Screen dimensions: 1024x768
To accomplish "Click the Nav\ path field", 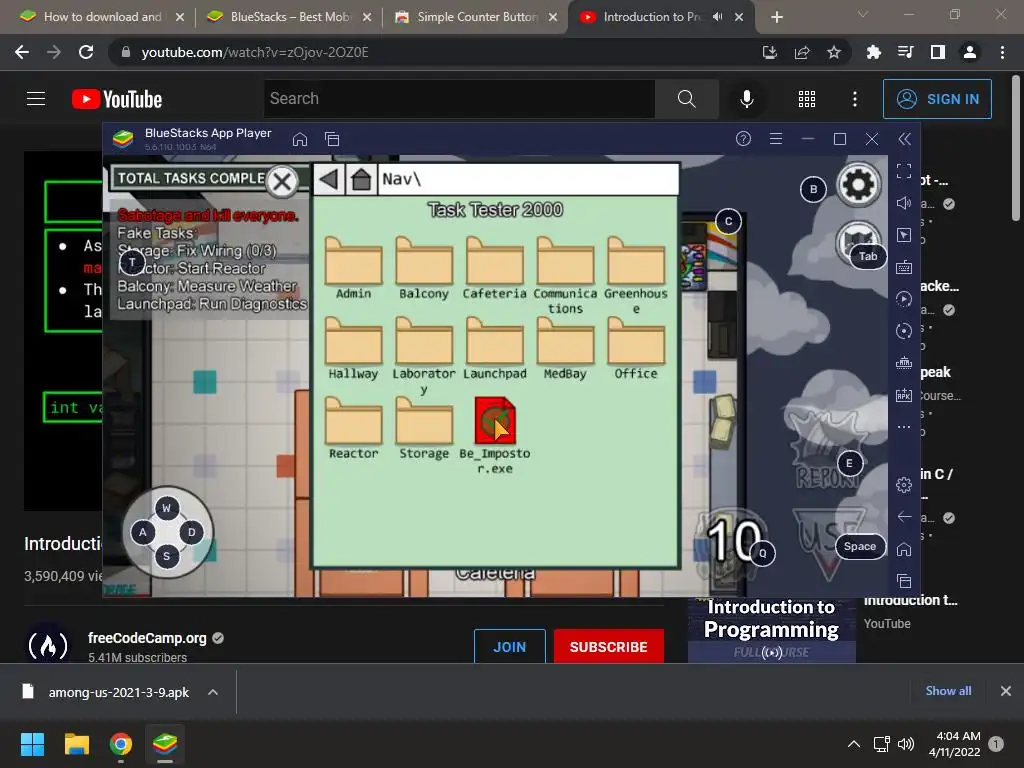I will pyautogui.click(x=528, y=179).
